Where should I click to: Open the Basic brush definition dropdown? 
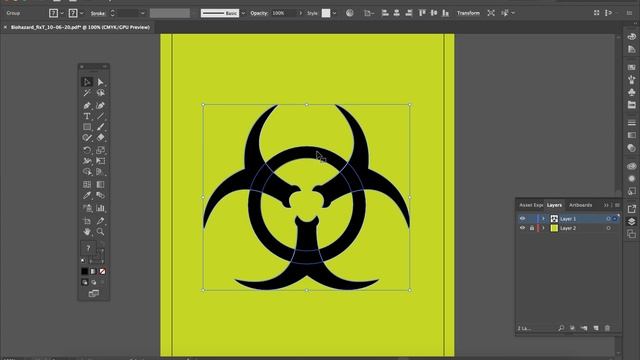pyautogui.click(x=243, y=13)
